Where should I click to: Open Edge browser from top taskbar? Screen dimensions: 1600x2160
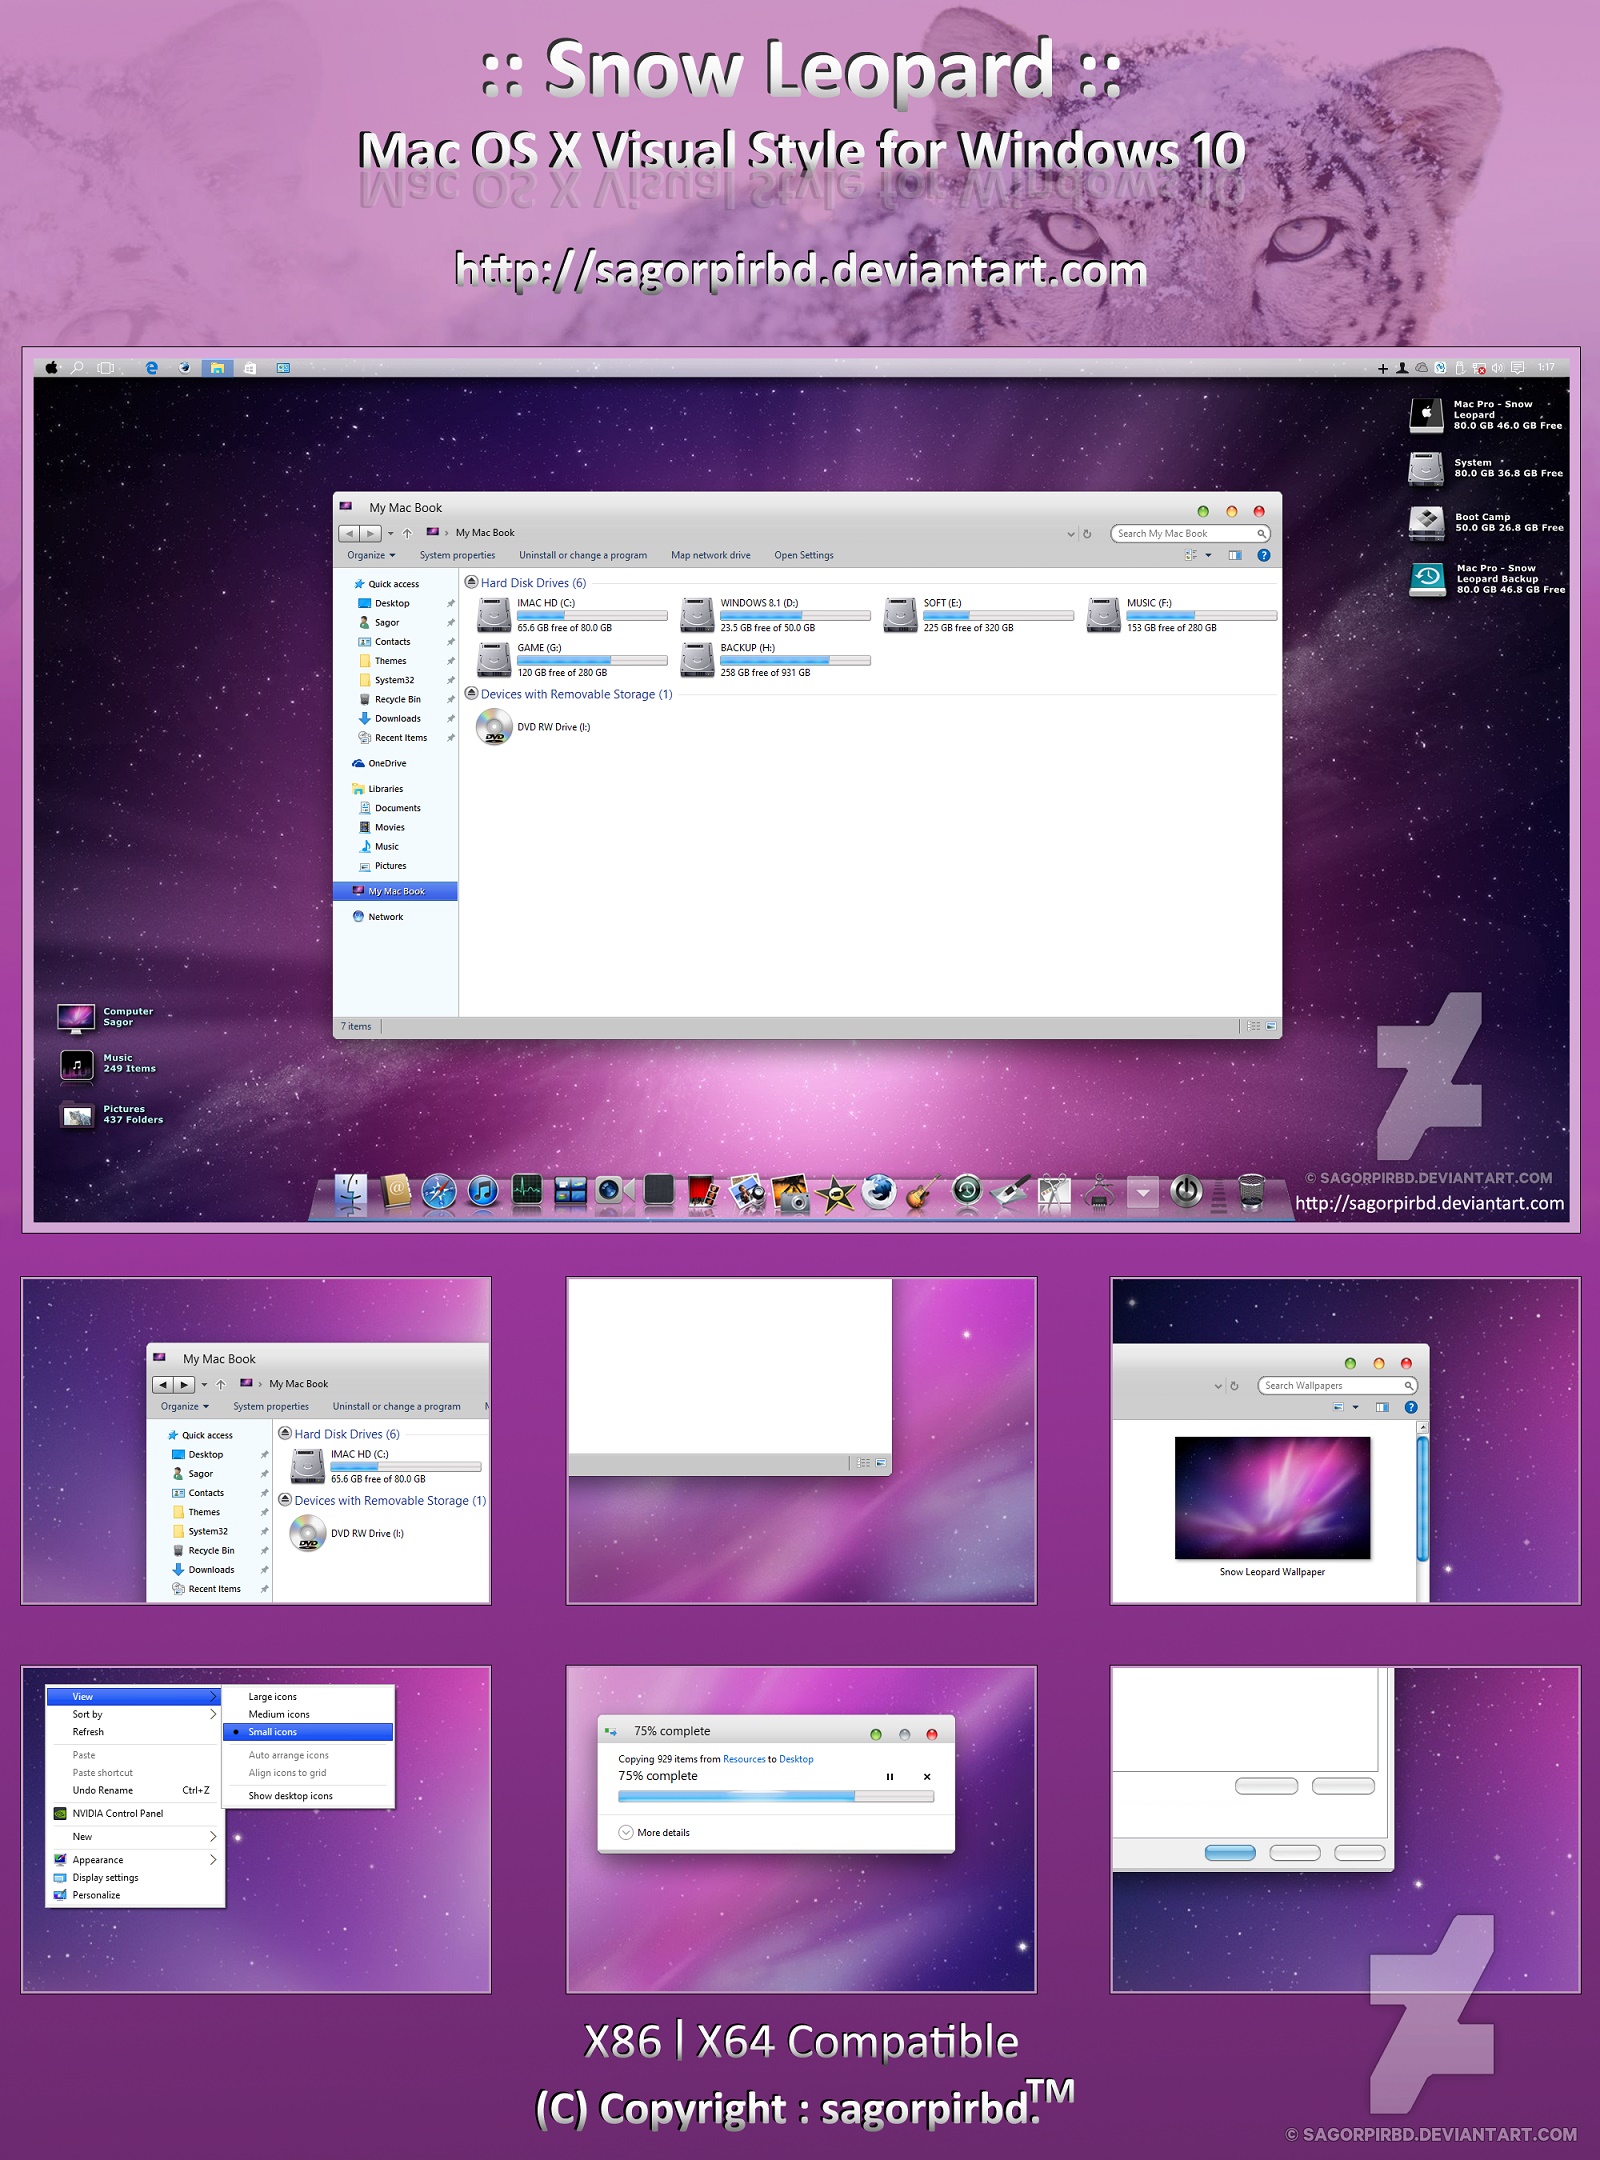coord(152,367)
